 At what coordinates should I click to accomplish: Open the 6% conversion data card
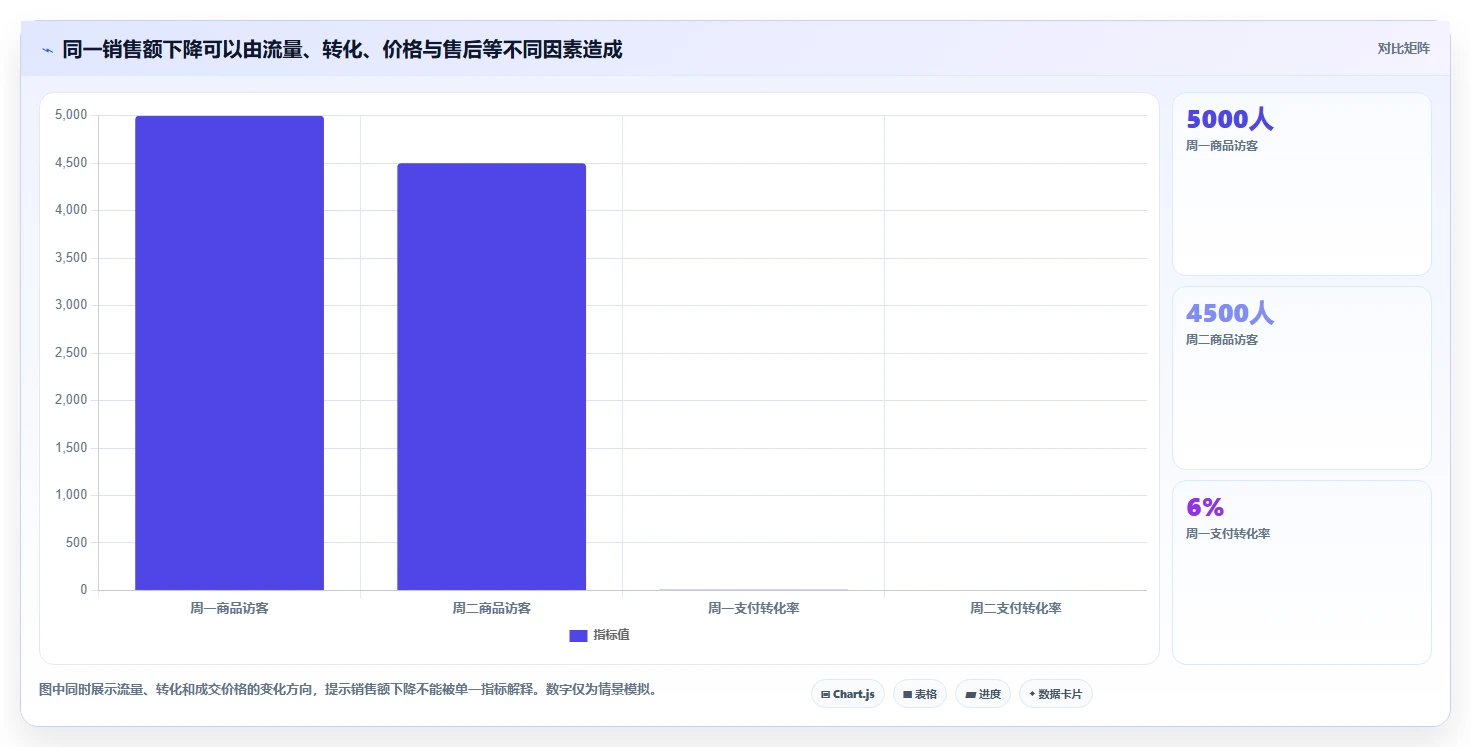pyautogui.click(x=1301, y=572)
